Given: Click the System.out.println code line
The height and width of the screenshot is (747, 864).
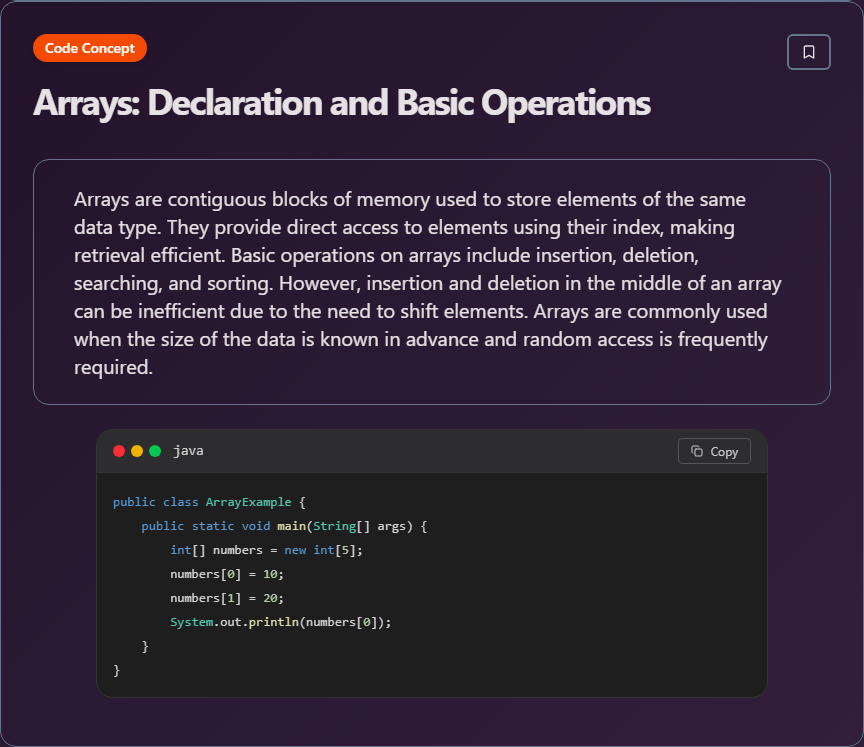Looking at the screenshot, I should pos(280,622).
